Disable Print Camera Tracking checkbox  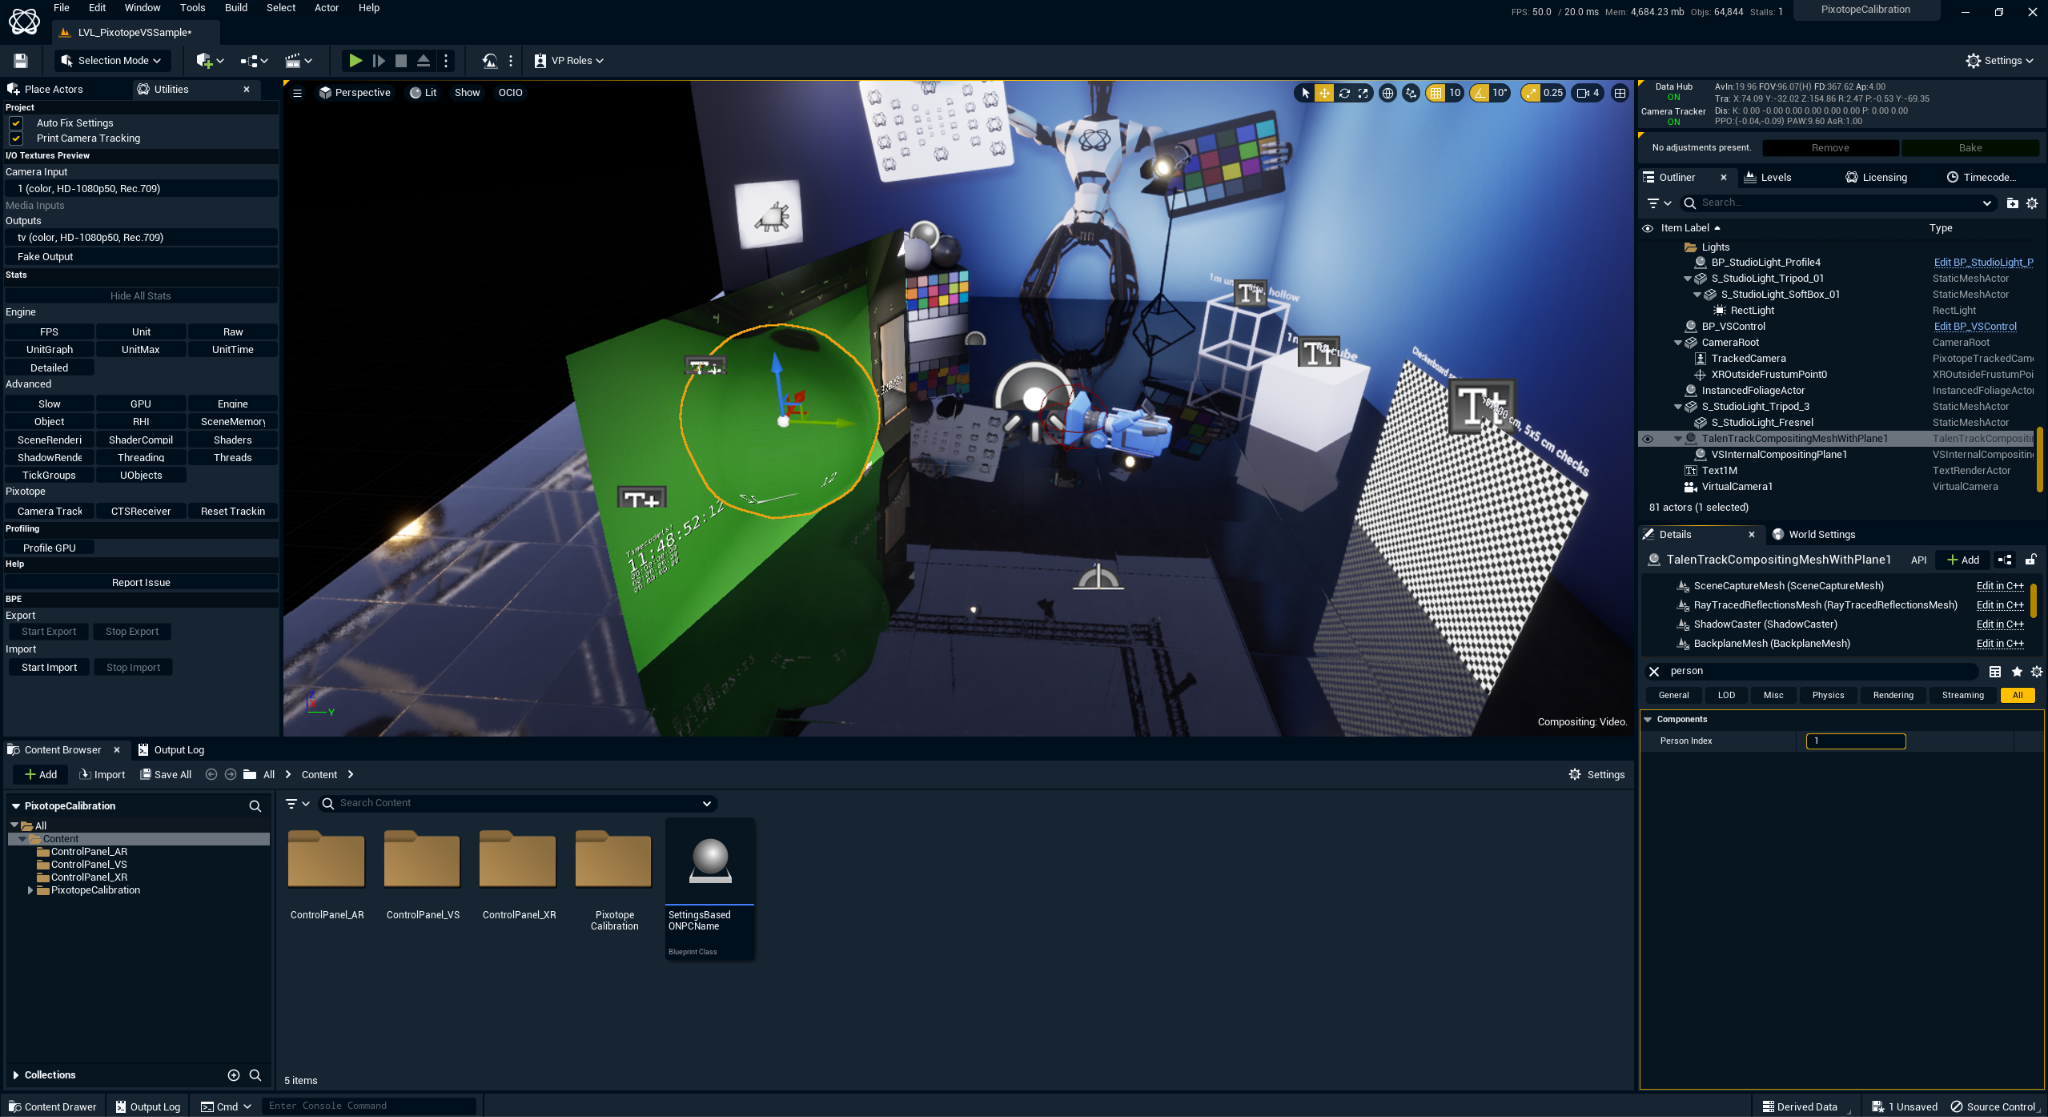(16, 139)
